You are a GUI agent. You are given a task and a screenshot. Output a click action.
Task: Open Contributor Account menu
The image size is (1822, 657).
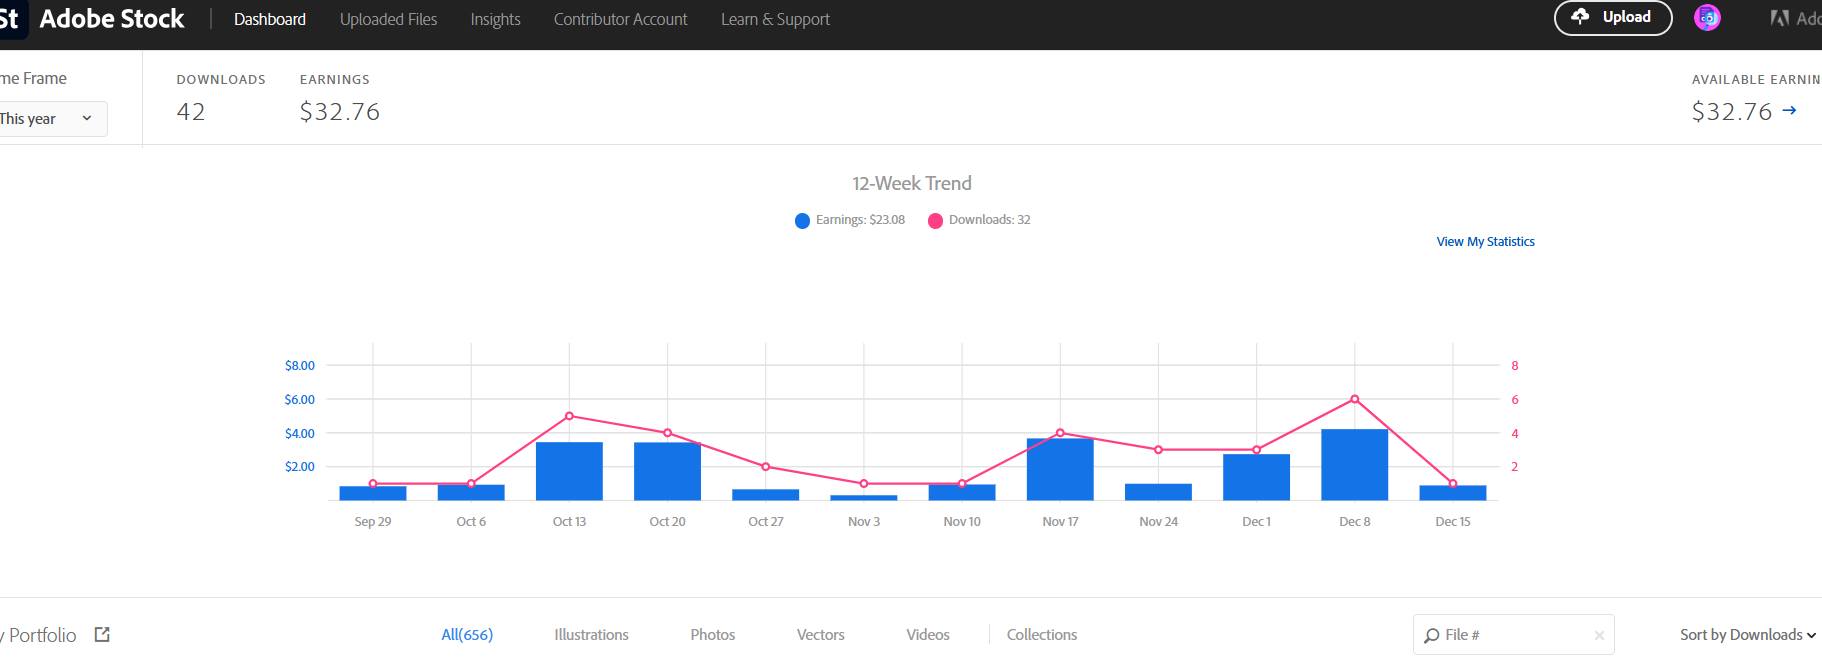click(x=620, y=19)
